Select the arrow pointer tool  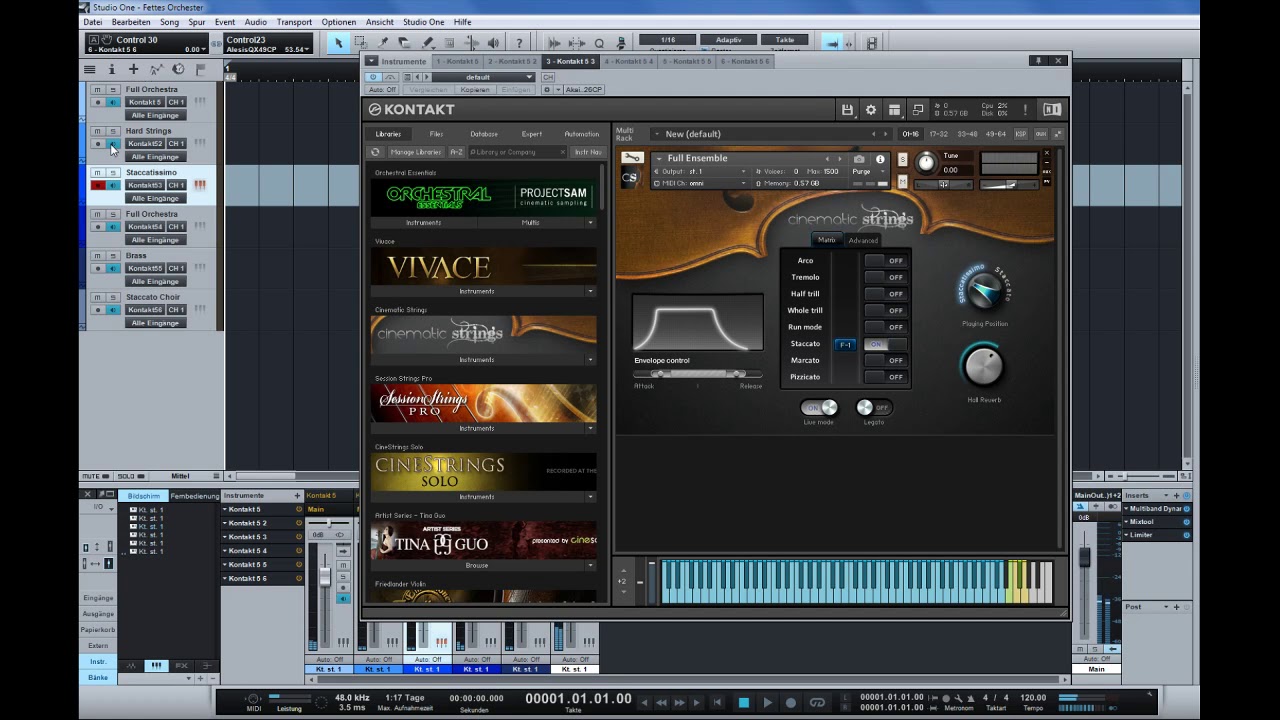coord(338,43)
